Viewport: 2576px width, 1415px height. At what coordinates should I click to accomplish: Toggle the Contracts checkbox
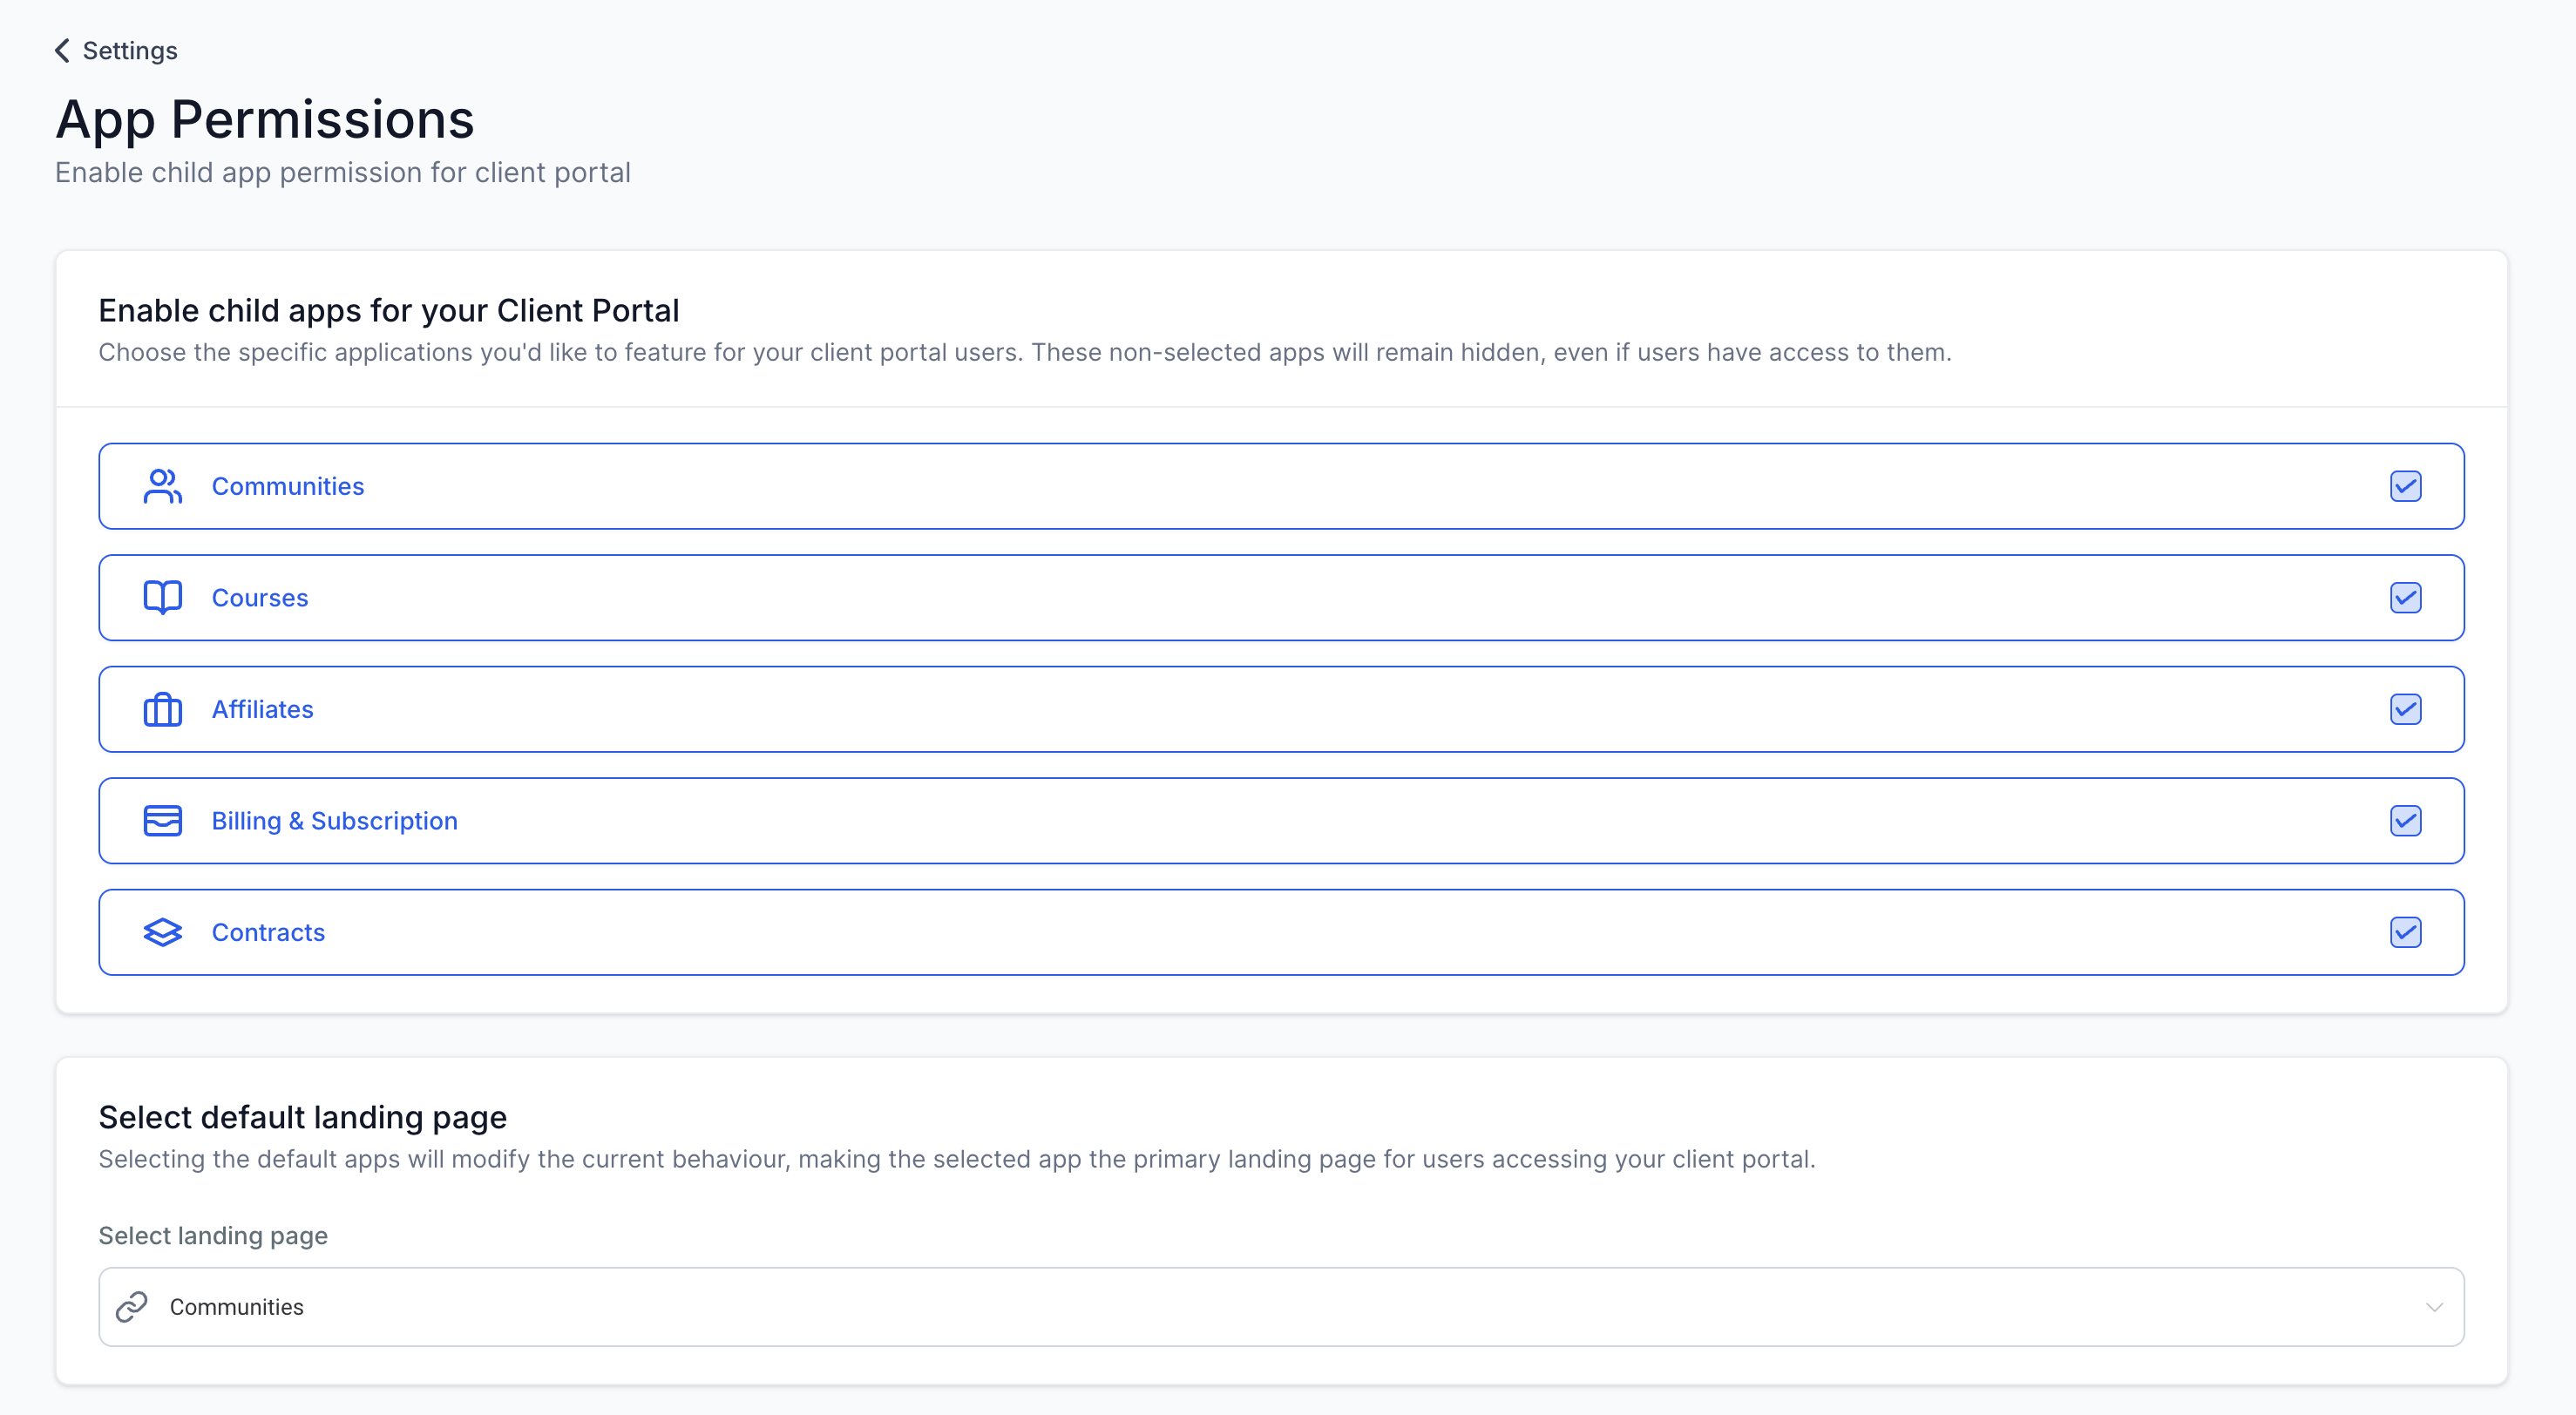pos(2405,932)
